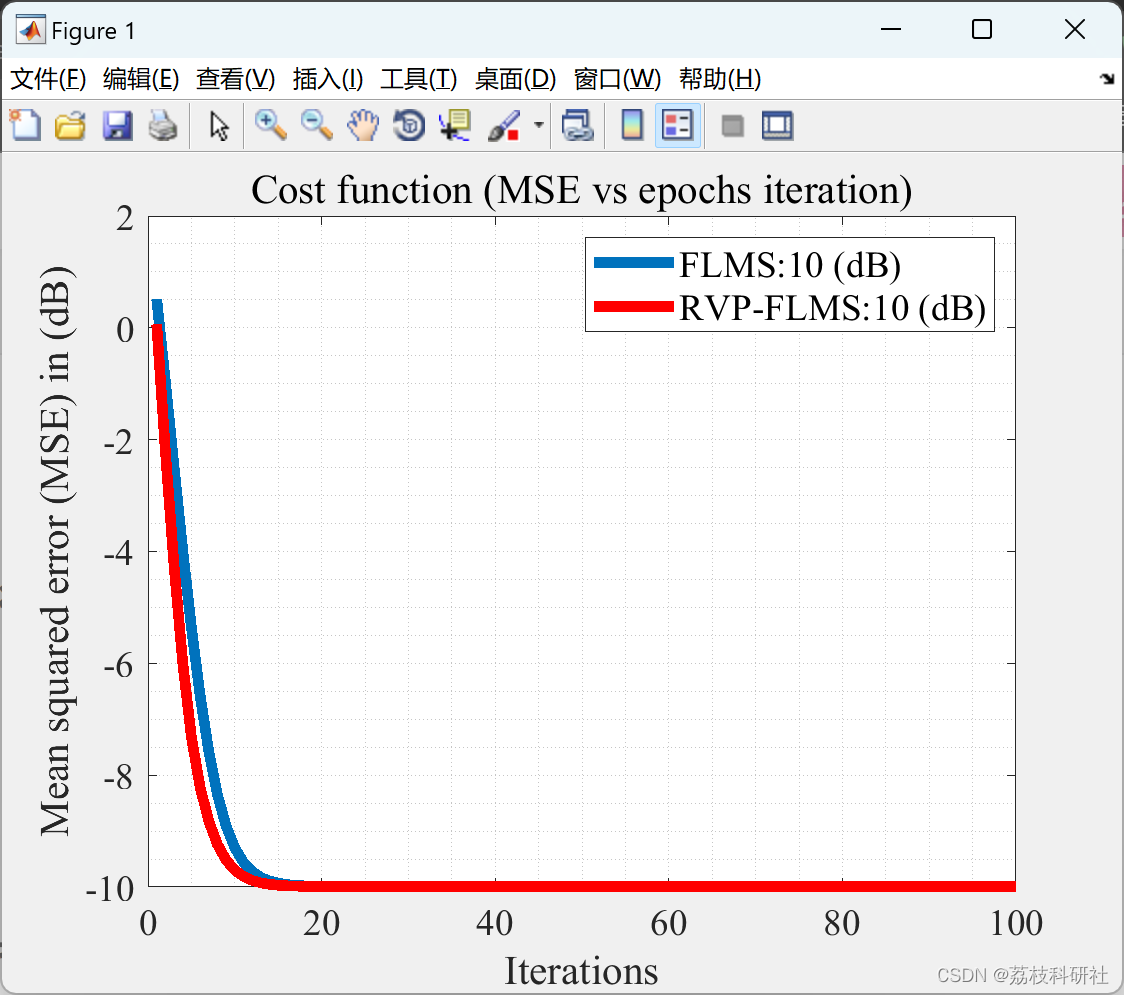
Task: Open the 工具(T) menu
Action: tap(419, 79)
